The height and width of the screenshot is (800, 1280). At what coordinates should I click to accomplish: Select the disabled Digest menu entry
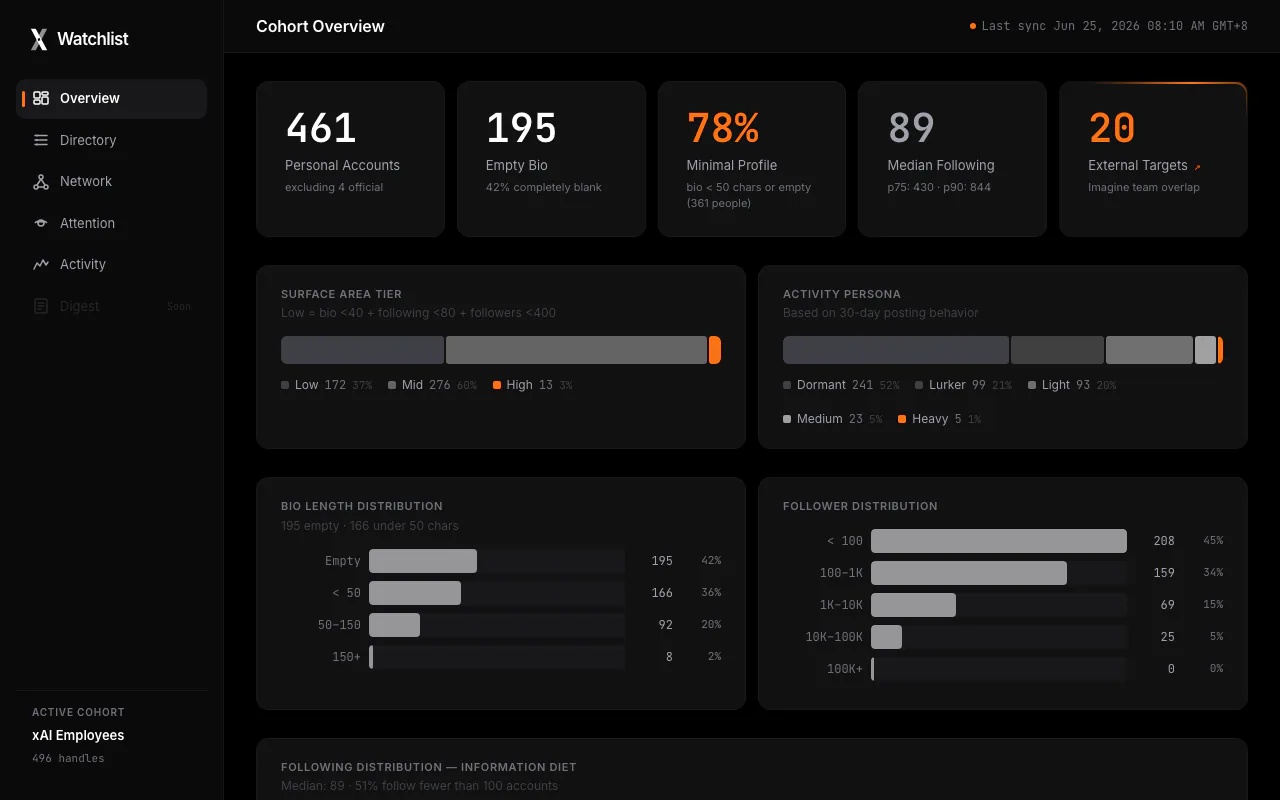112,306
